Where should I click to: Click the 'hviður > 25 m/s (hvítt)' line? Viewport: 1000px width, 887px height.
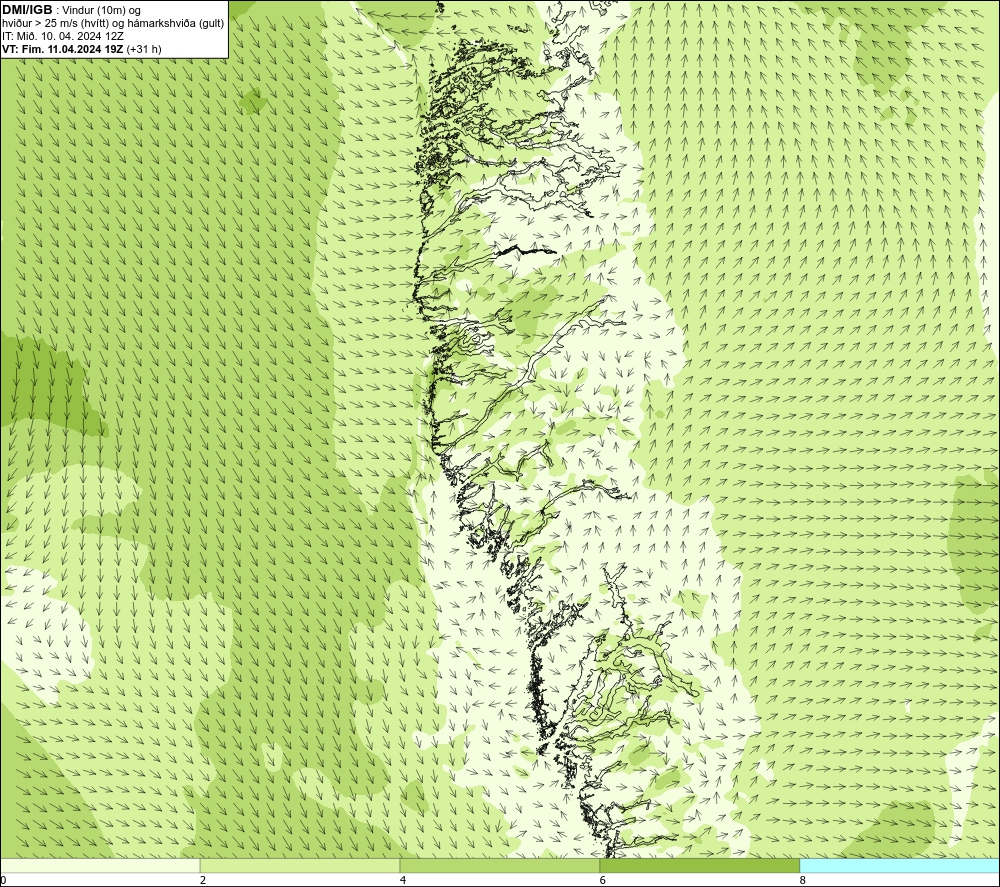point(113,23)
